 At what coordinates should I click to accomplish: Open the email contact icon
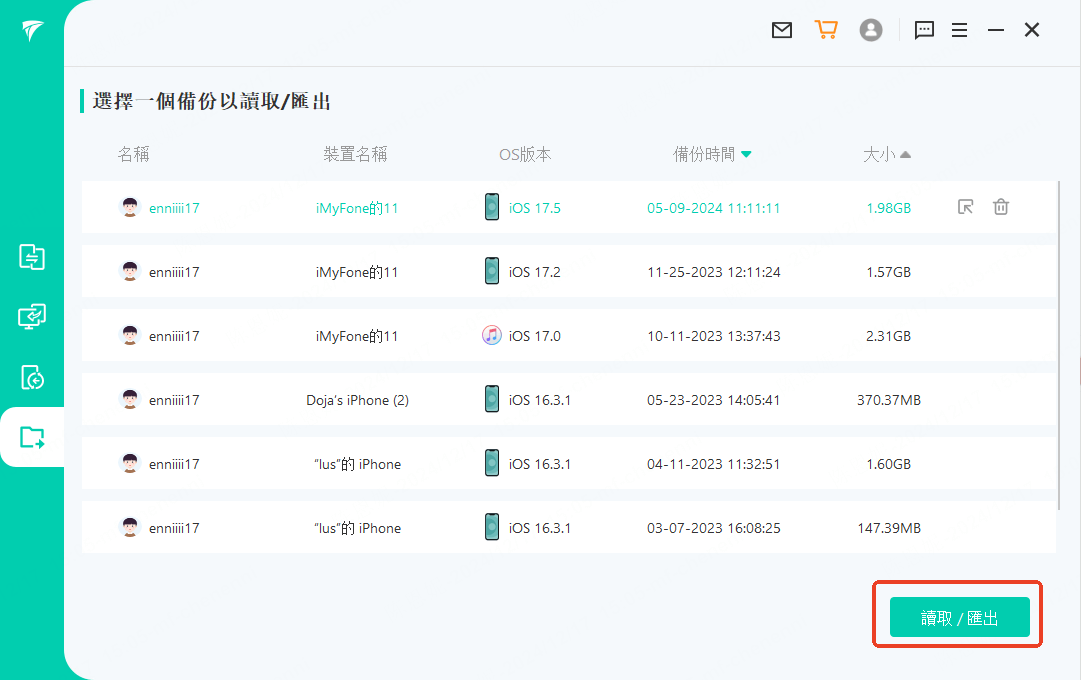(x=782, y=30)
